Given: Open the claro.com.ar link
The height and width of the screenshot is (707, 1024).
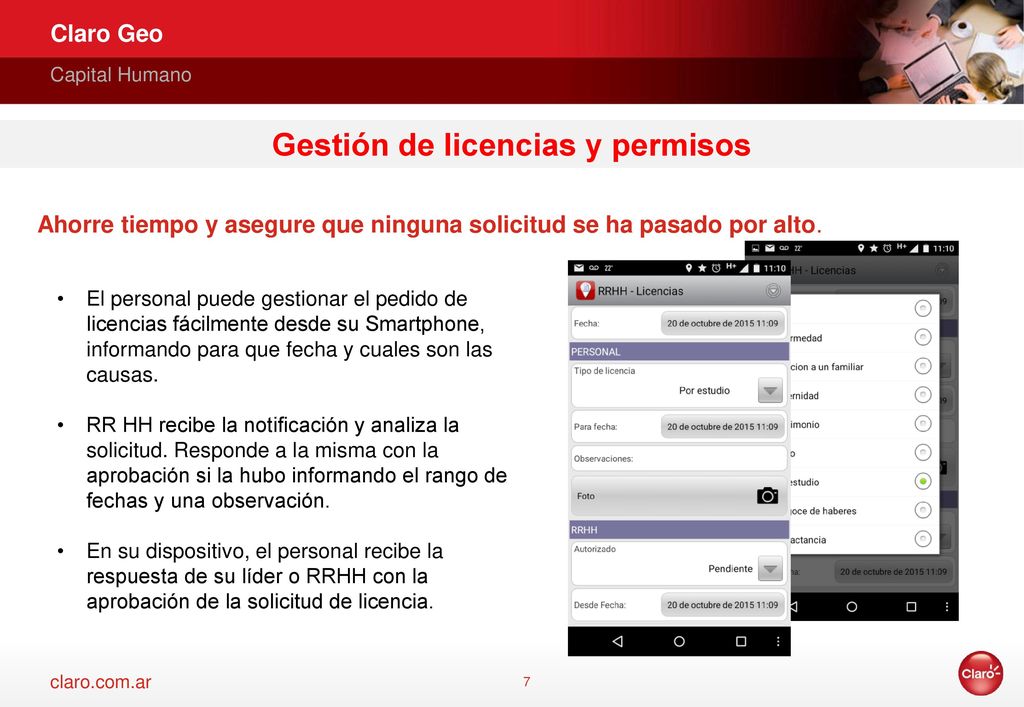Looking at the screenshot, I should (x=101, y=682).
